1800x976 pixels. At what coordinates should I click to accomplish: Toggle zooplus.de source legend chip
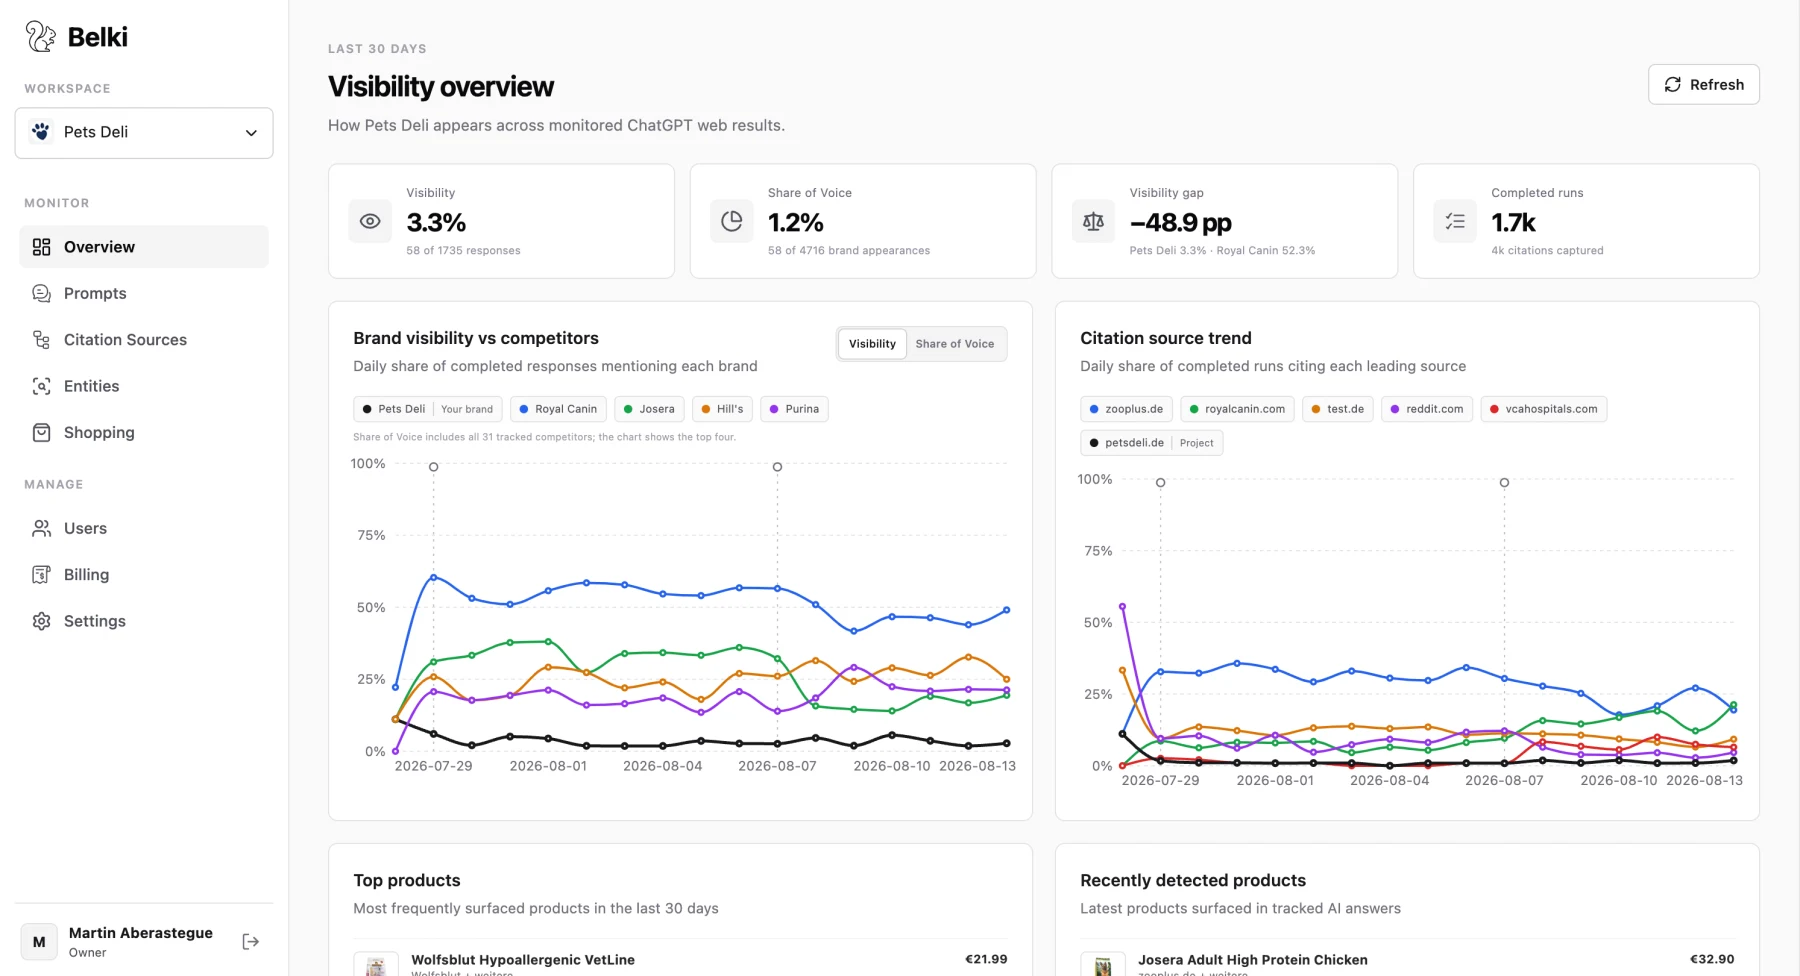(1126, 409)
